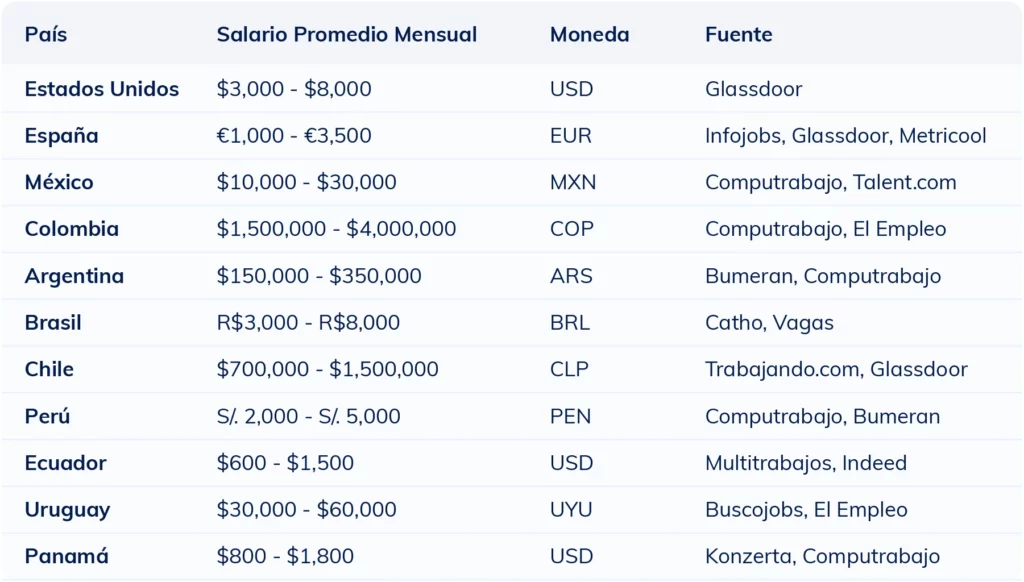Viewport: 1024px width, 582px height.
Task: Select the Estados Unidos row label
Action: (102, 89)
